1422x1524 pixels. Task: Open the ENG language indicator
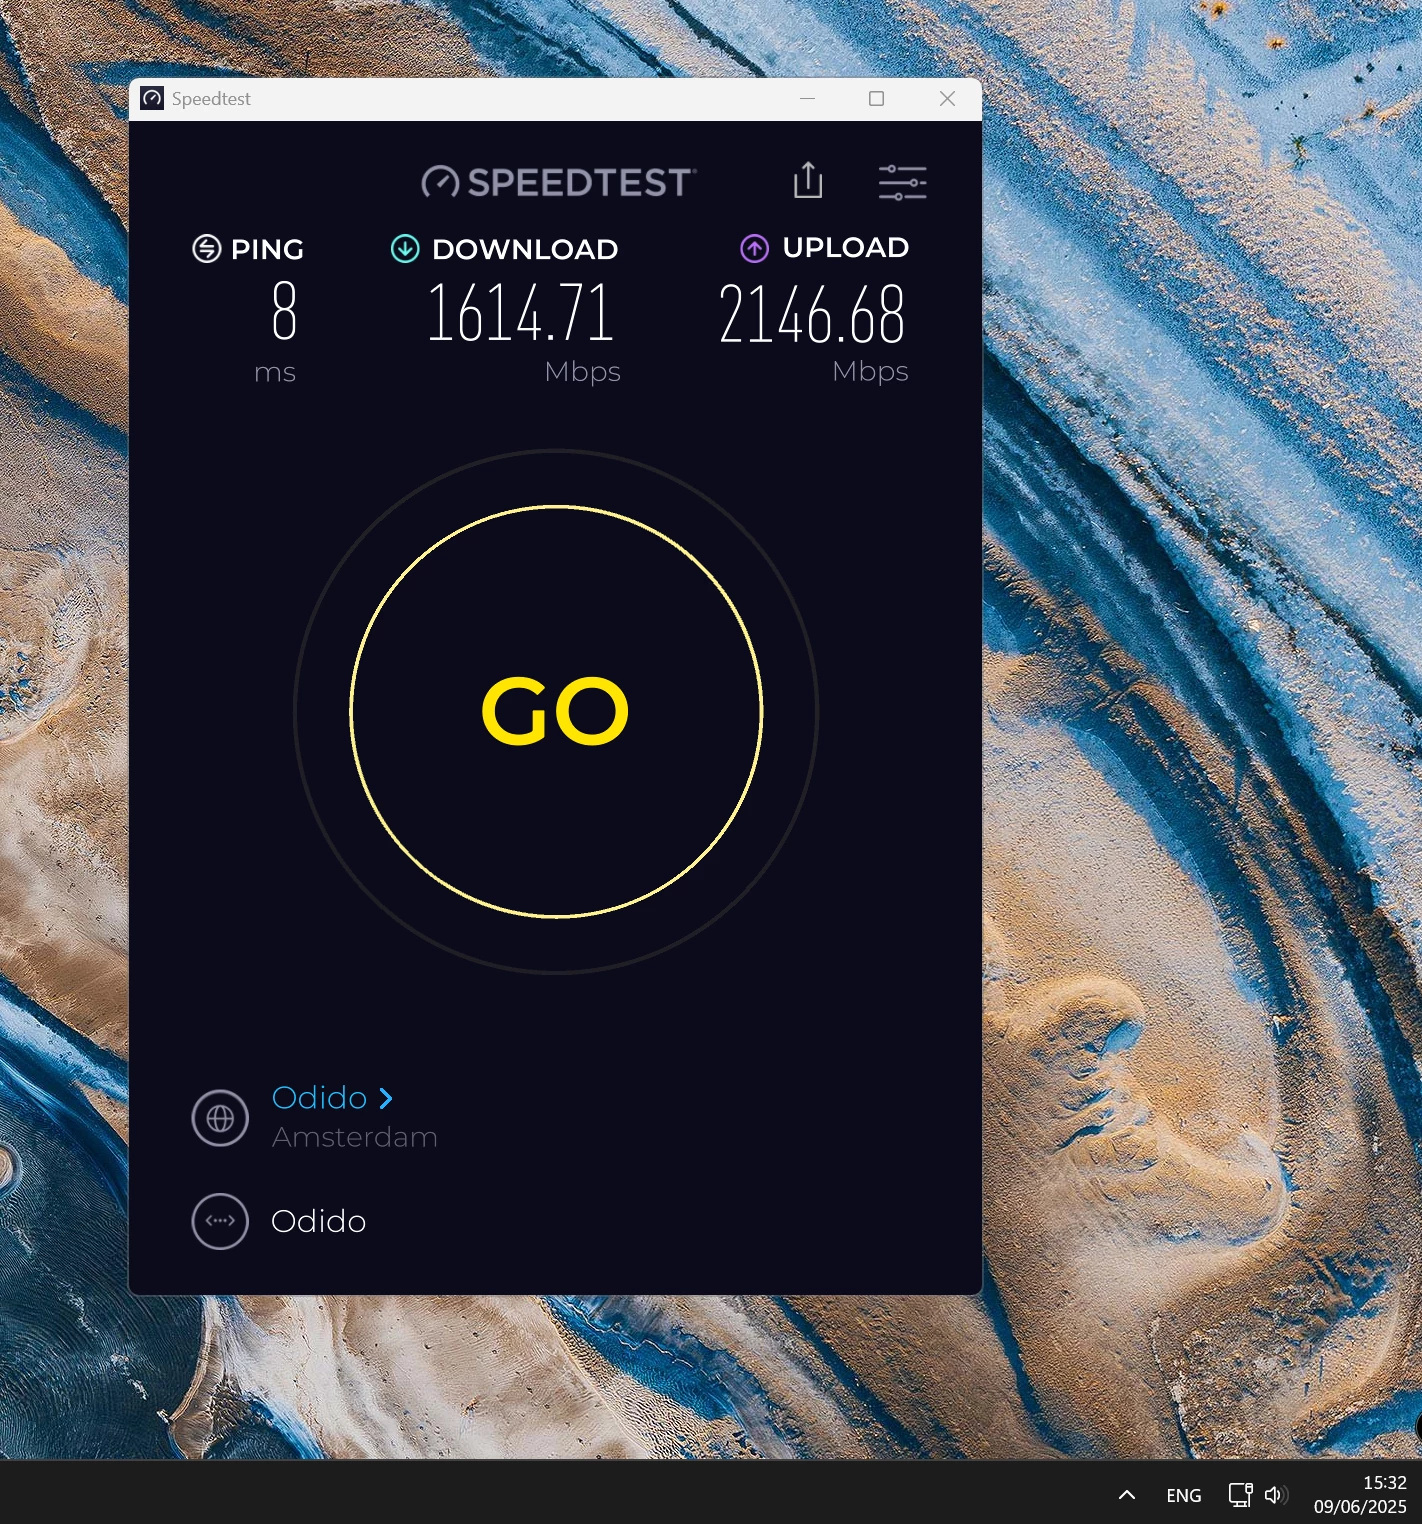click(1184, 1495)
